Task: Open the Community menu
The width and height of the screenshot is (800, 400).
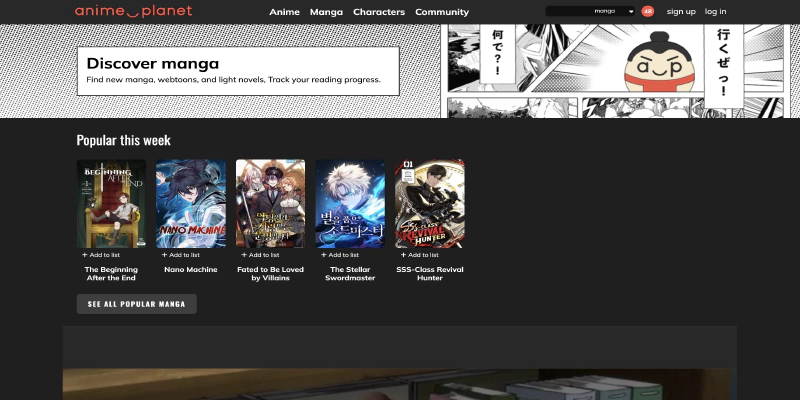Action: (441, 12)
